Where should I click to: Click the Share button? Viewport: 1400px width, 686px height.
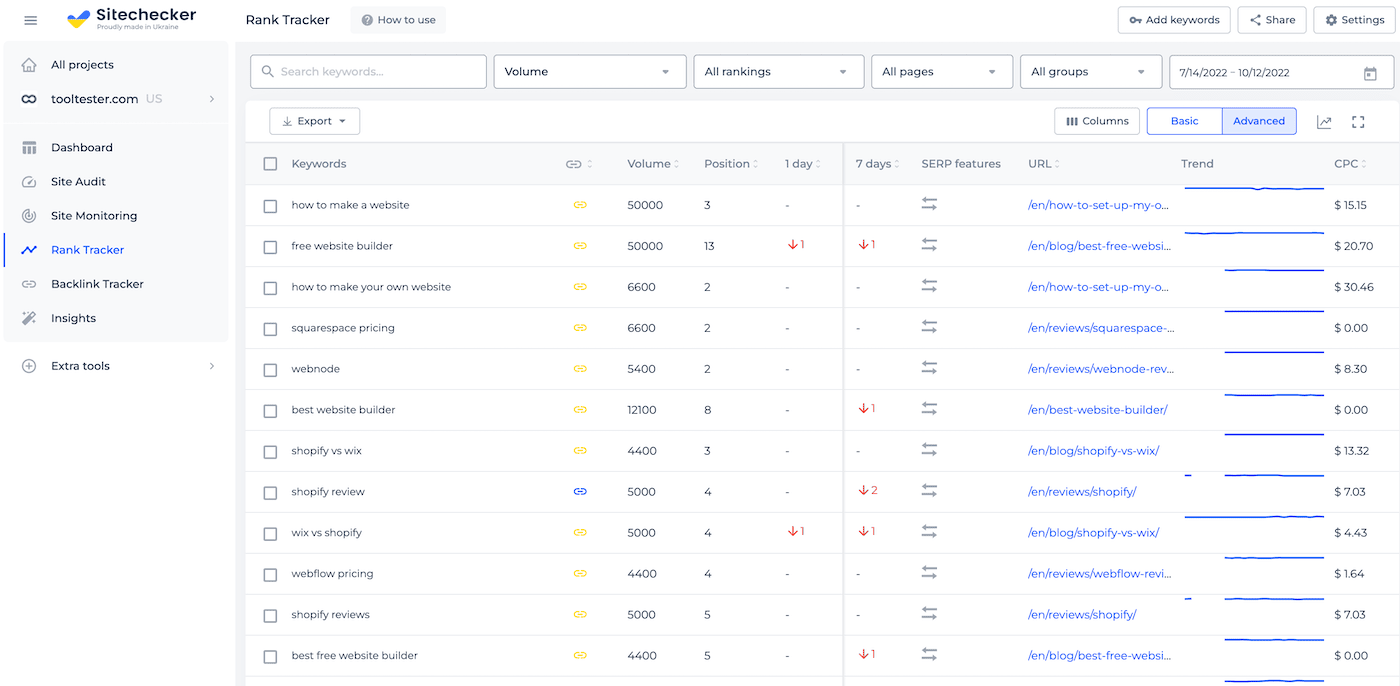point(1272,20)
